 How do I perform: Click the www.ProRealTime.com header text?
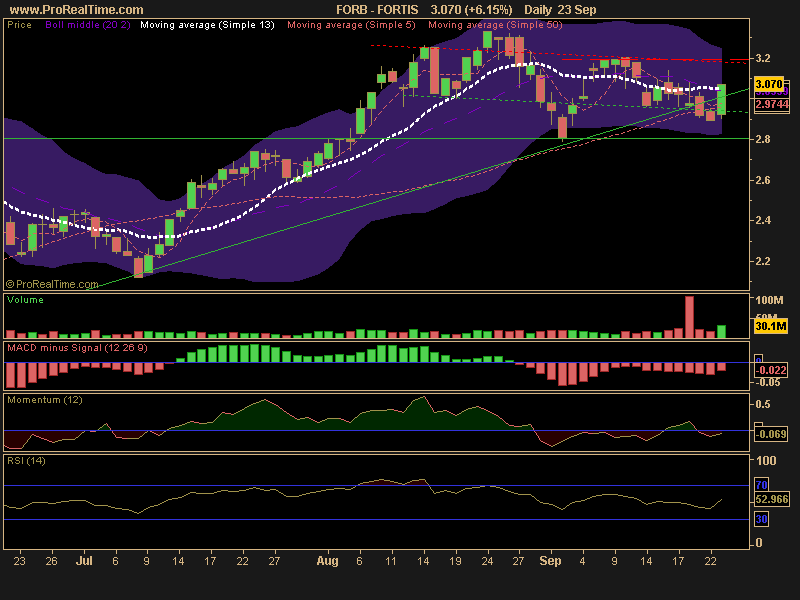click(77, 10)
